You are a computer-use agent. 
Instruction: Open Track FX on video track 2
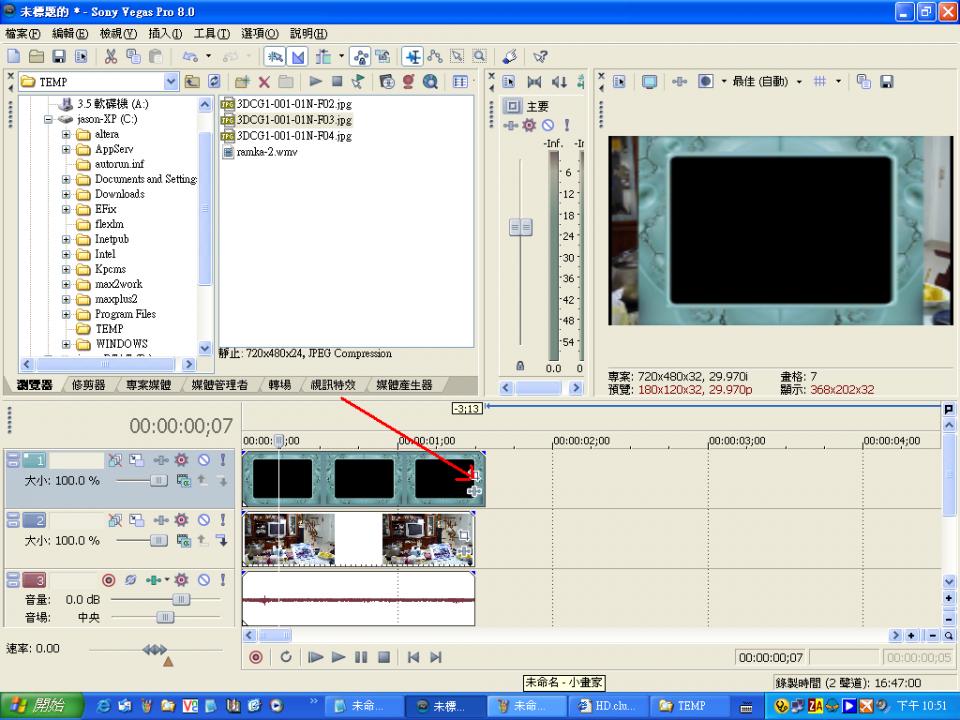pyautogui.click(x=159, y=520)
